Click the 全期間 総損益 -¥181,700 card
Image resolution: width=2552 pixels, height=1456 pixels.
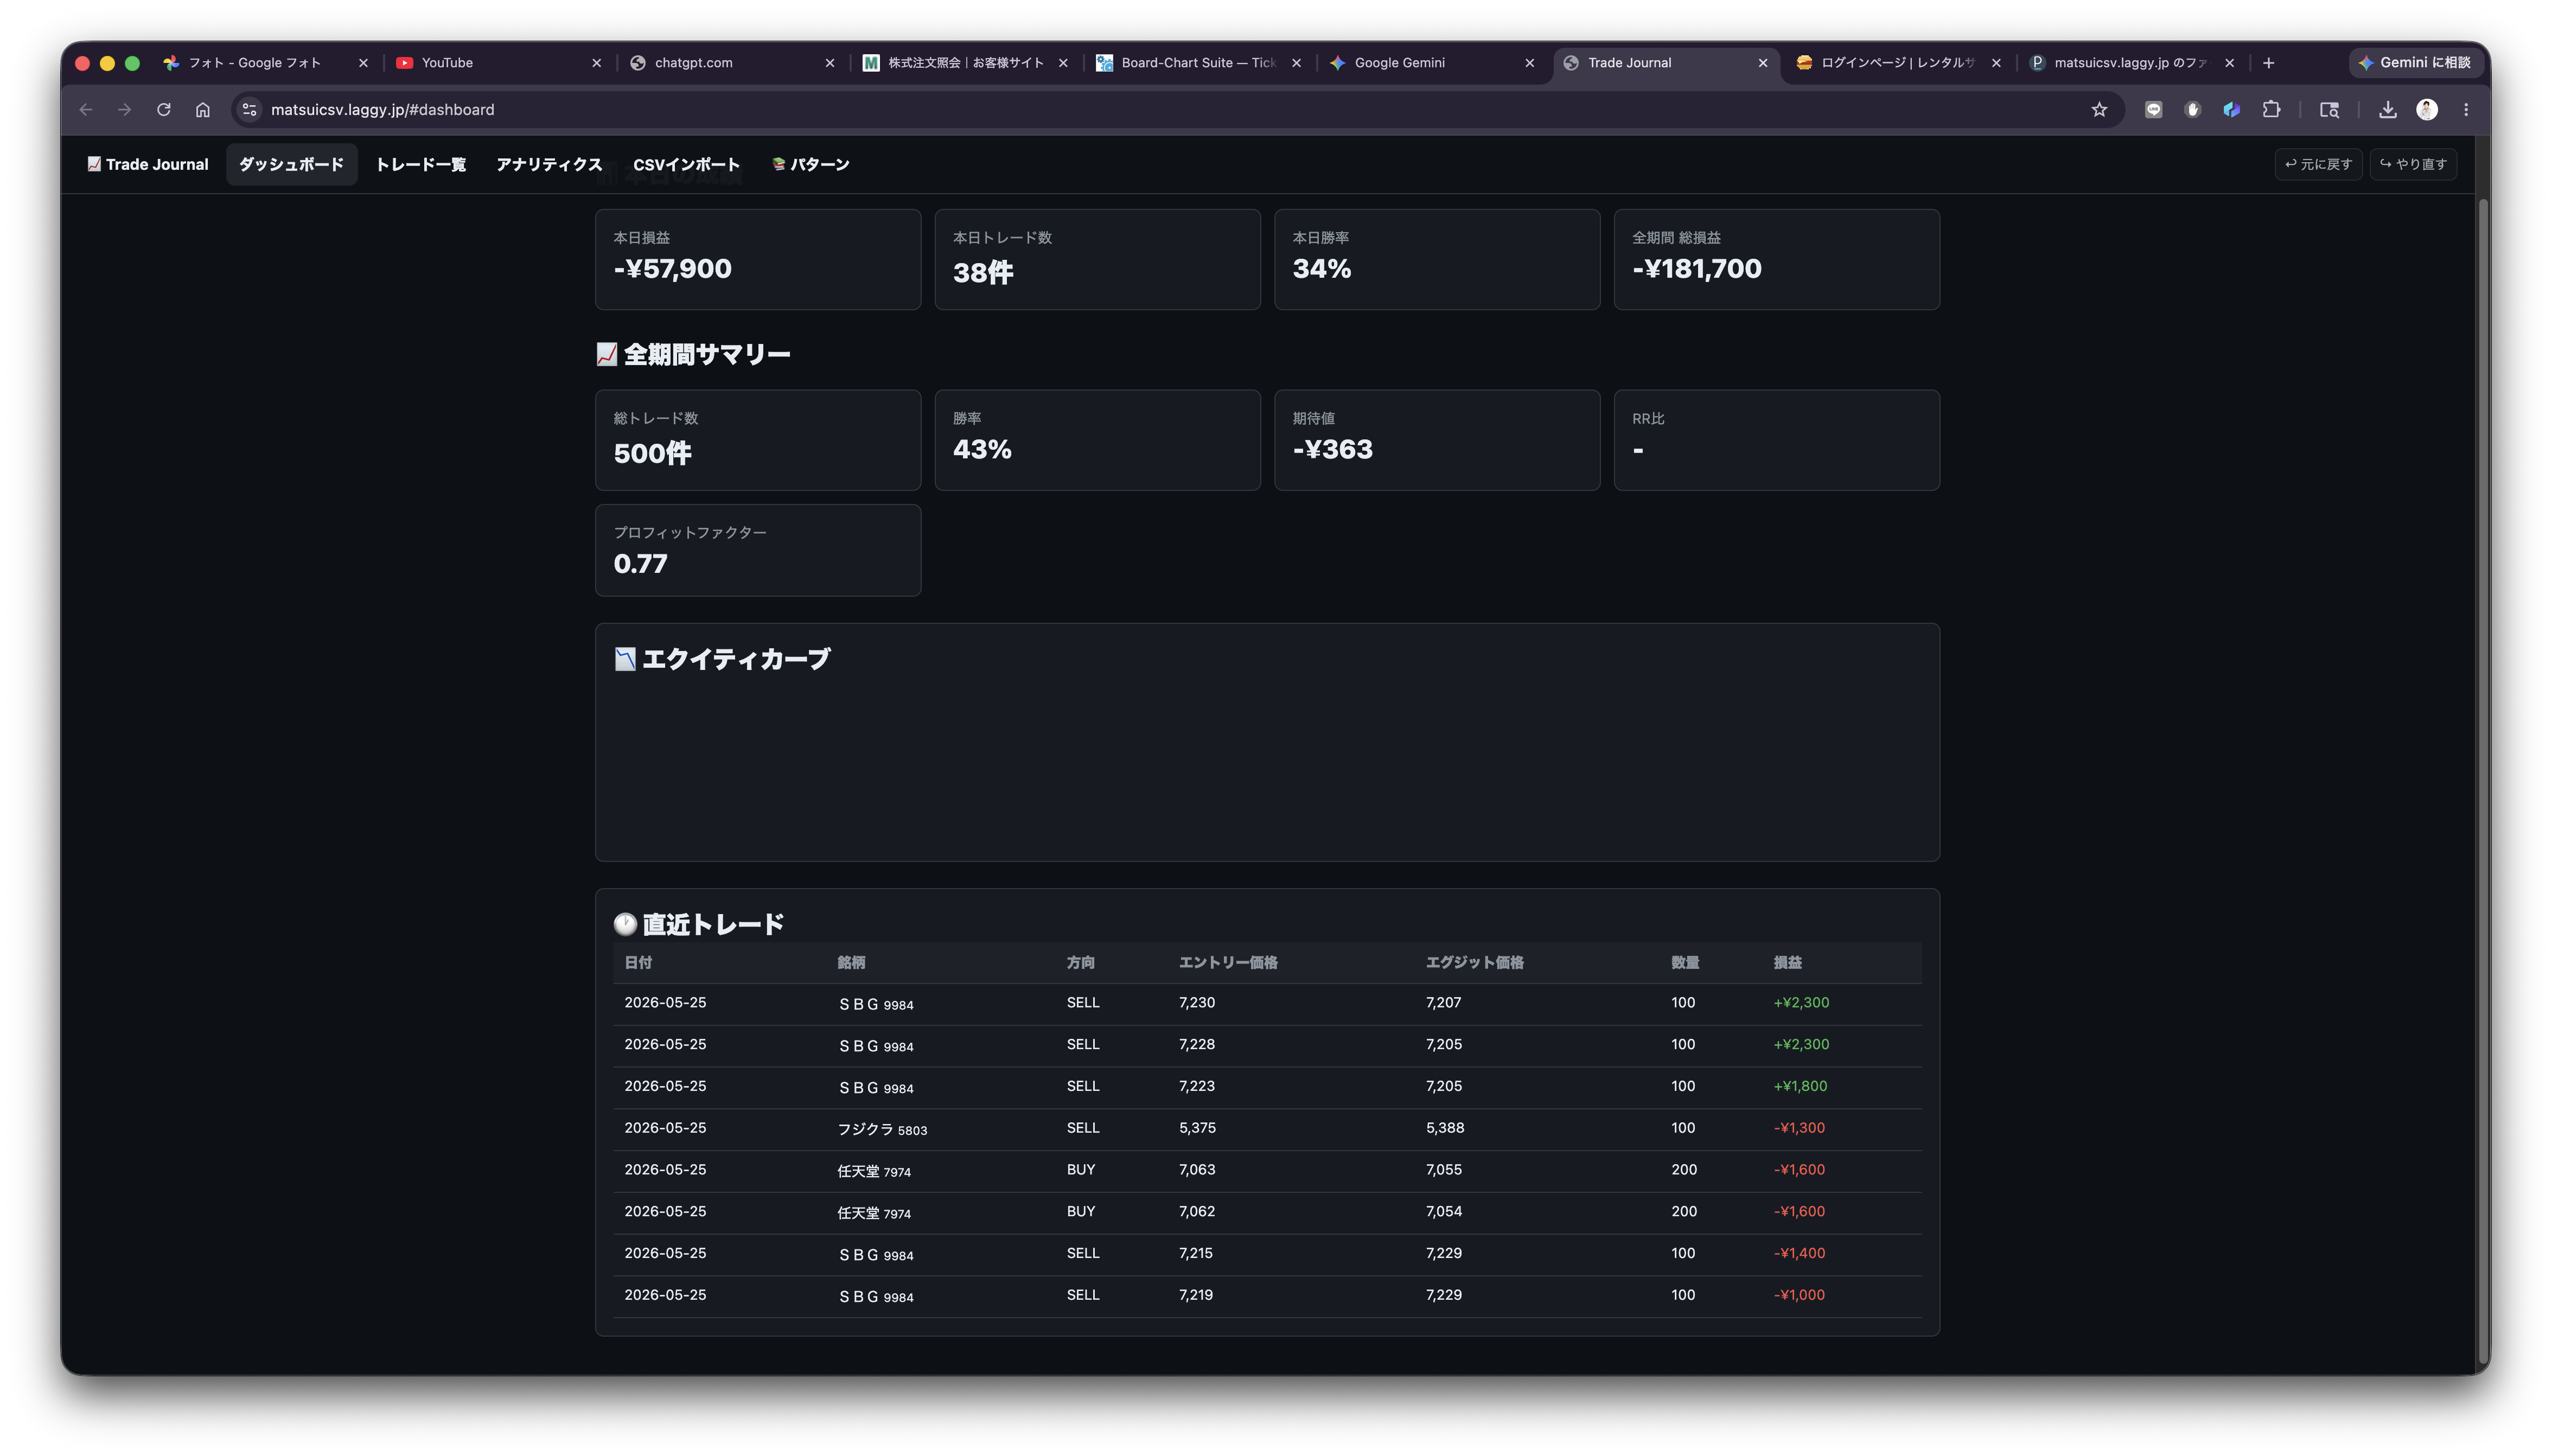pos(1776,260)
